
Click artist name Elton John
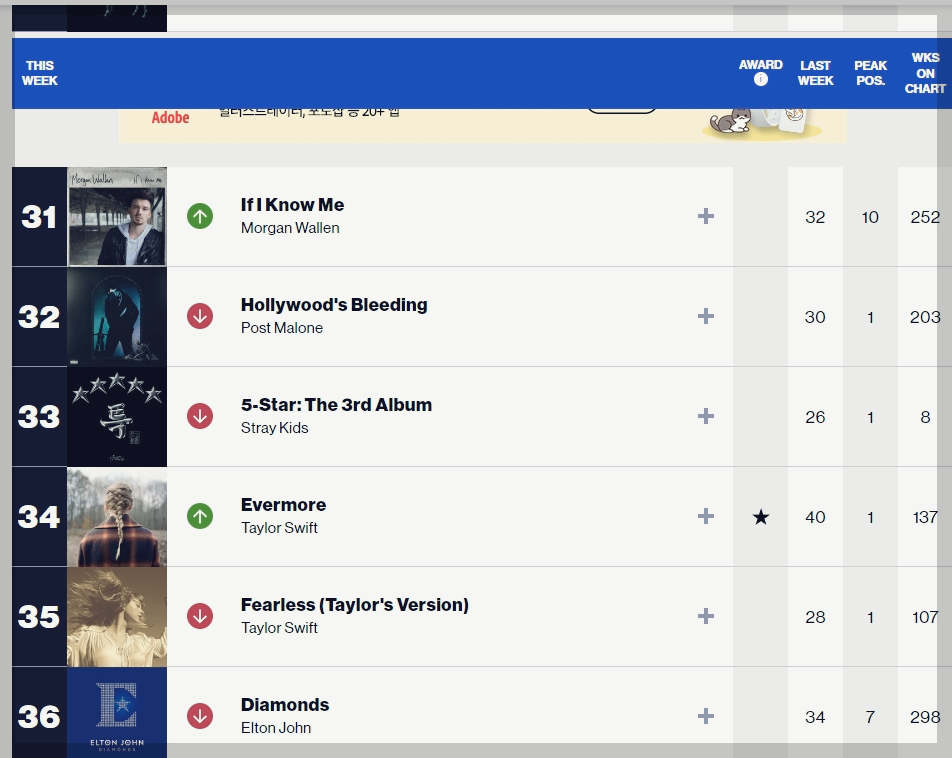[x=276, y=728]
